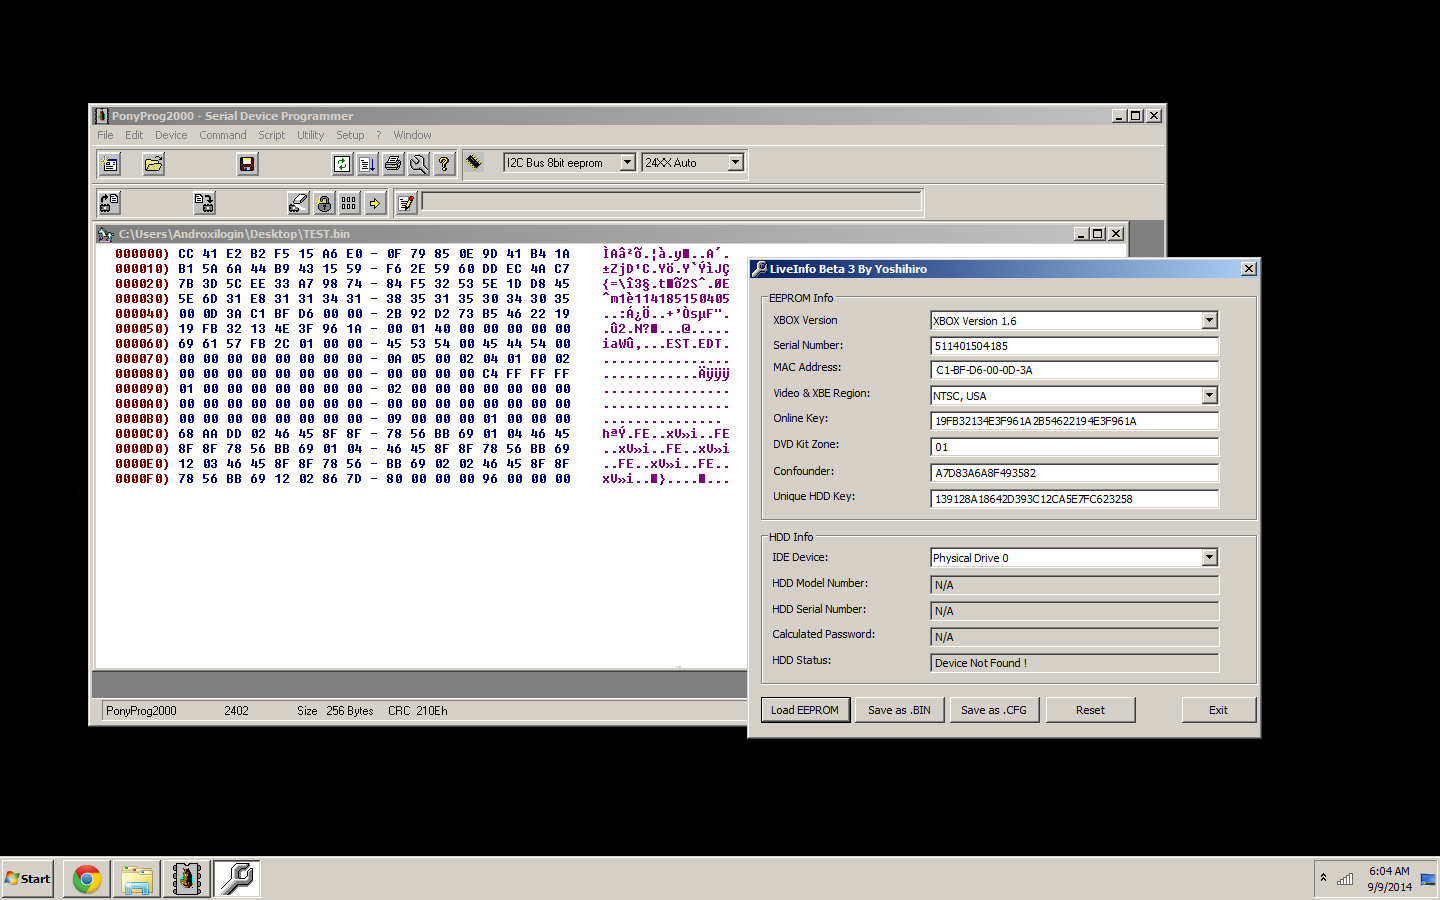
Task: Click the MAC Address input field
Action: [1075, 370]
